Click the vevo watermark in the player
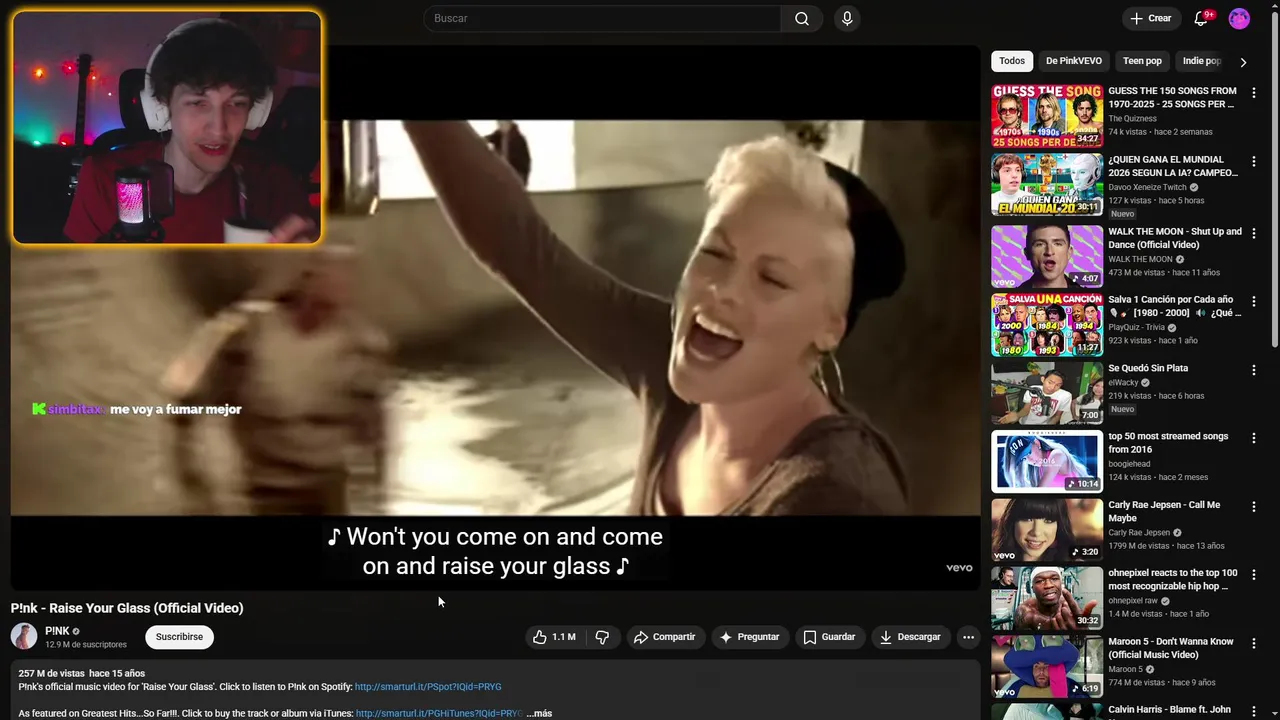The height and width of the screenshot is (720, 1280). (959, 568)
